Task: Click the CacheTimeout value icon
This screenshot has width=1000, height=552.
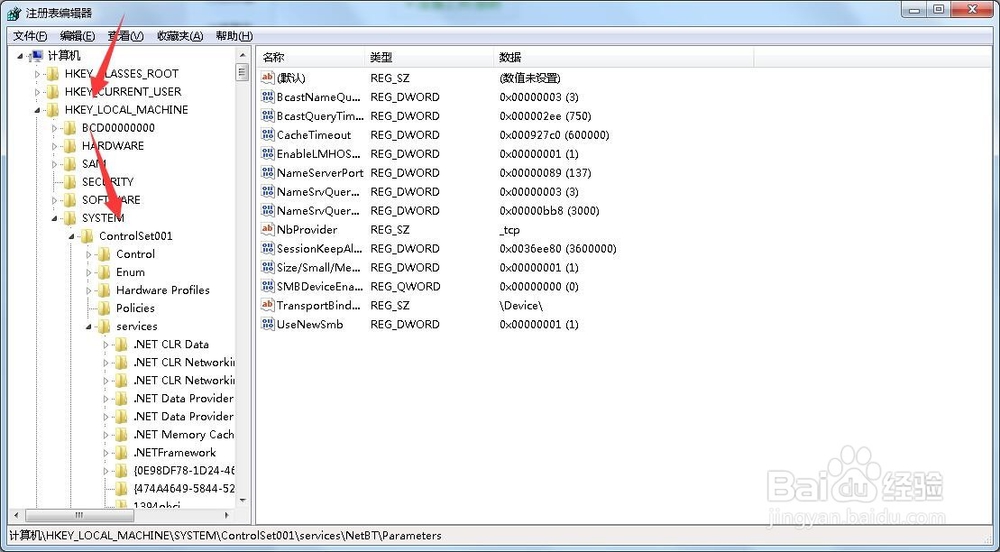Action: click(x=268, y=134)
